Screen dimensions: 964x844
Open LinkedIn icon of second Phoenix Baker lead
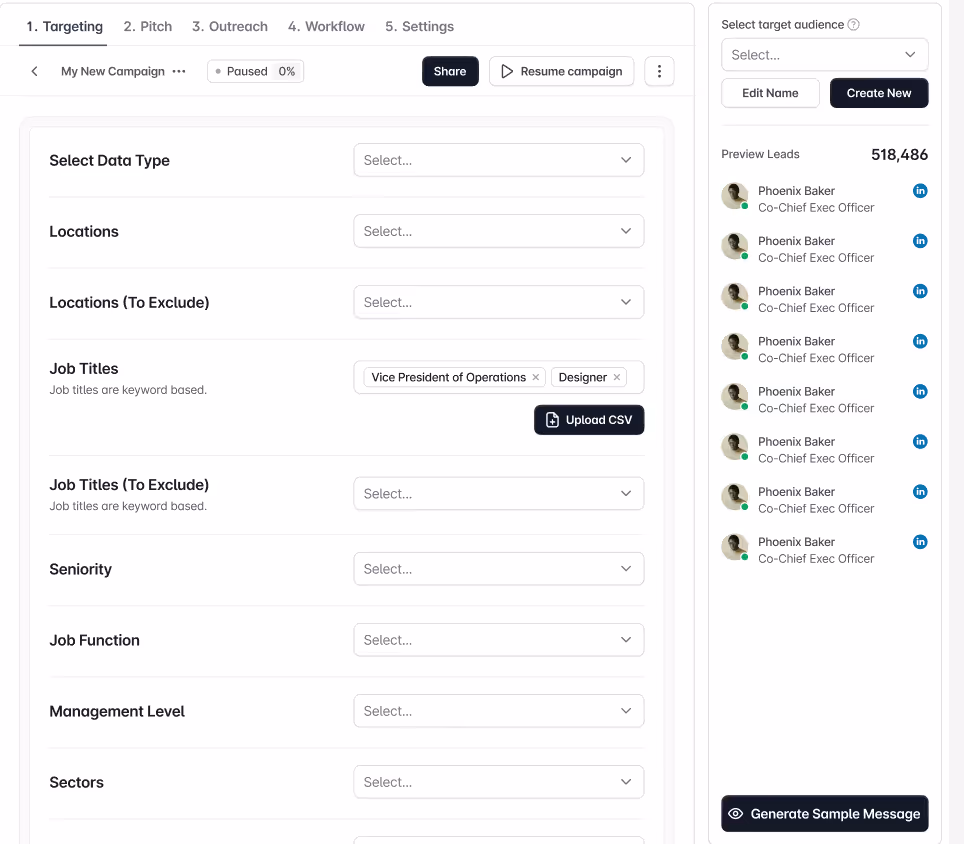coord(920,241)
